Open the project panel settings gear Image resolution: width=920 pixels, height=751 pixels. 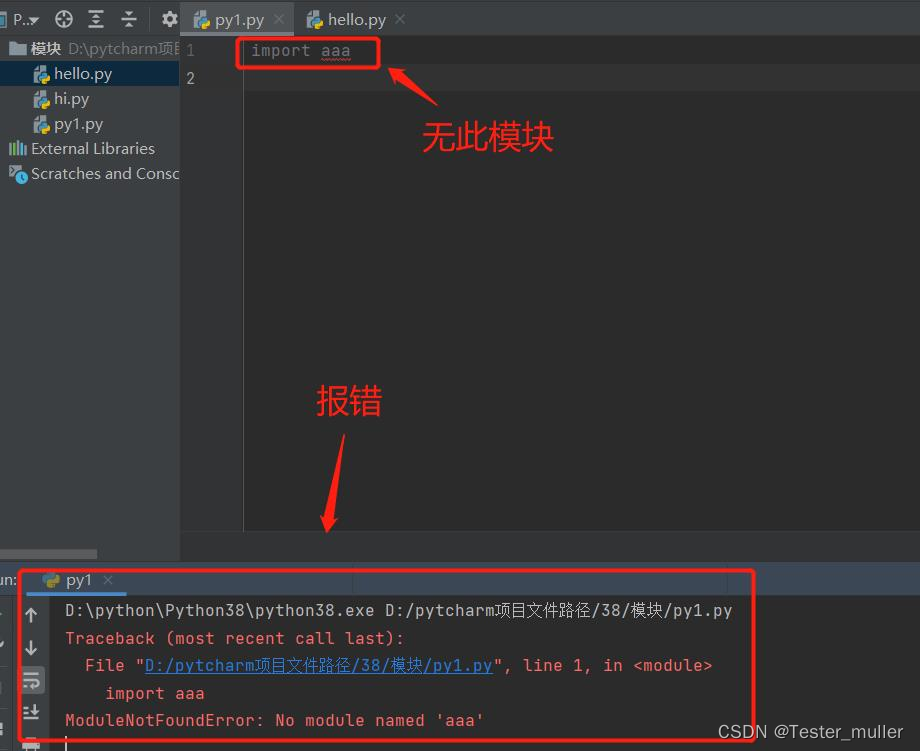pos(168,19)
